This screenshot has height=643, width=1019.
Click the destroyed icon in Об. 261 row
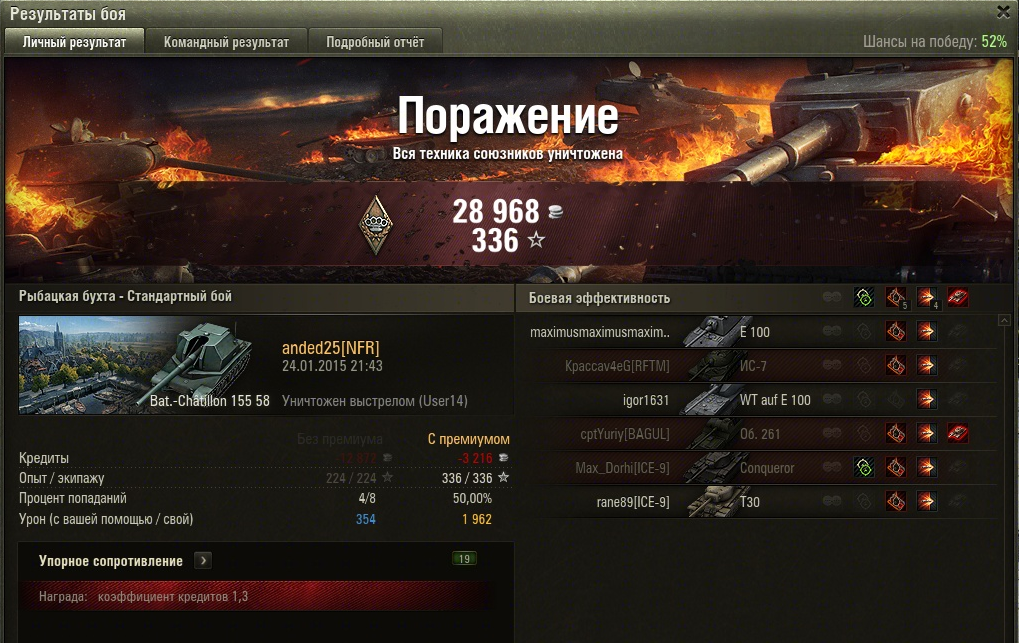coord(958,433)
